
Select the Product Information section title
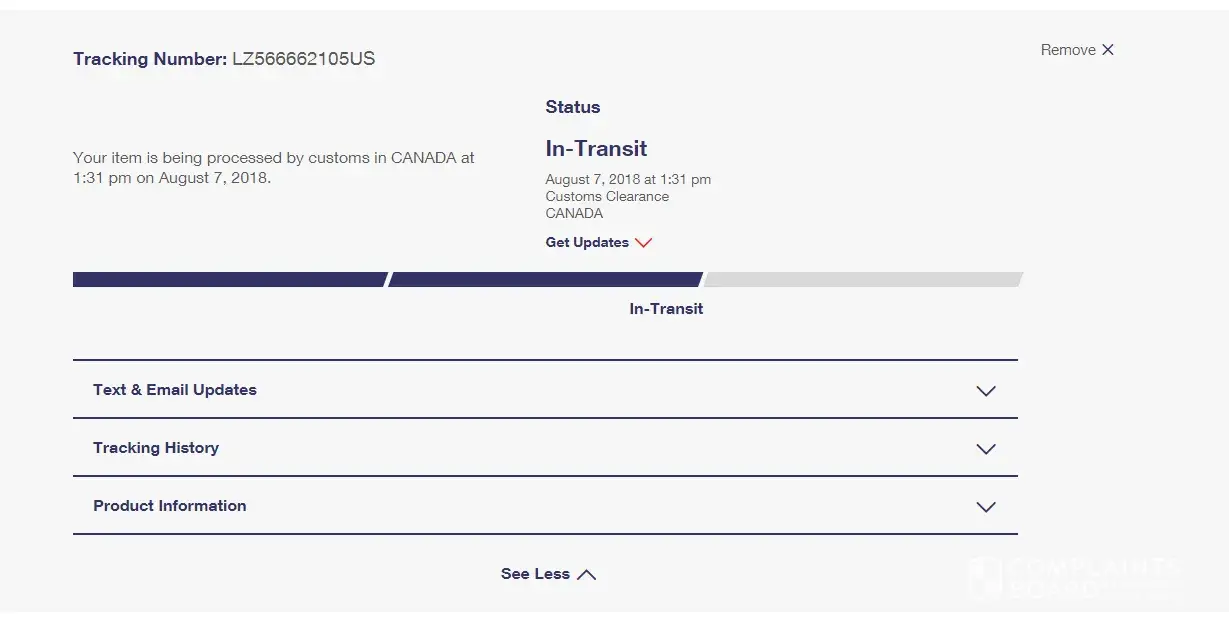(170, 506)
